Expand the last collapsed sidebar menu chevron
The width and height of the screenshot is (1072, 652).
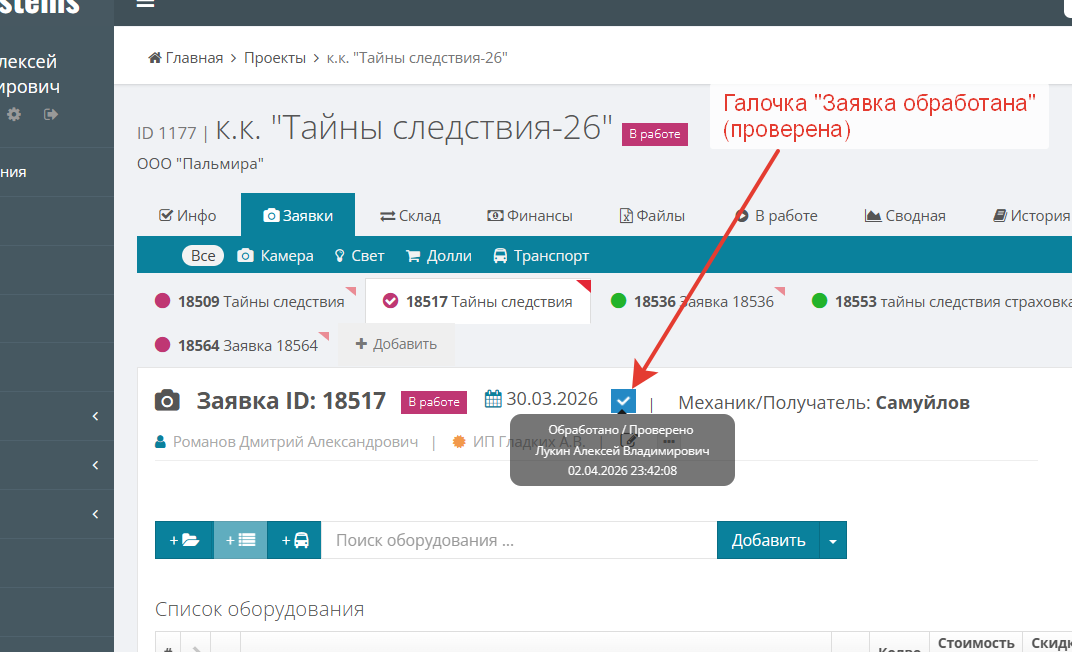95,514
